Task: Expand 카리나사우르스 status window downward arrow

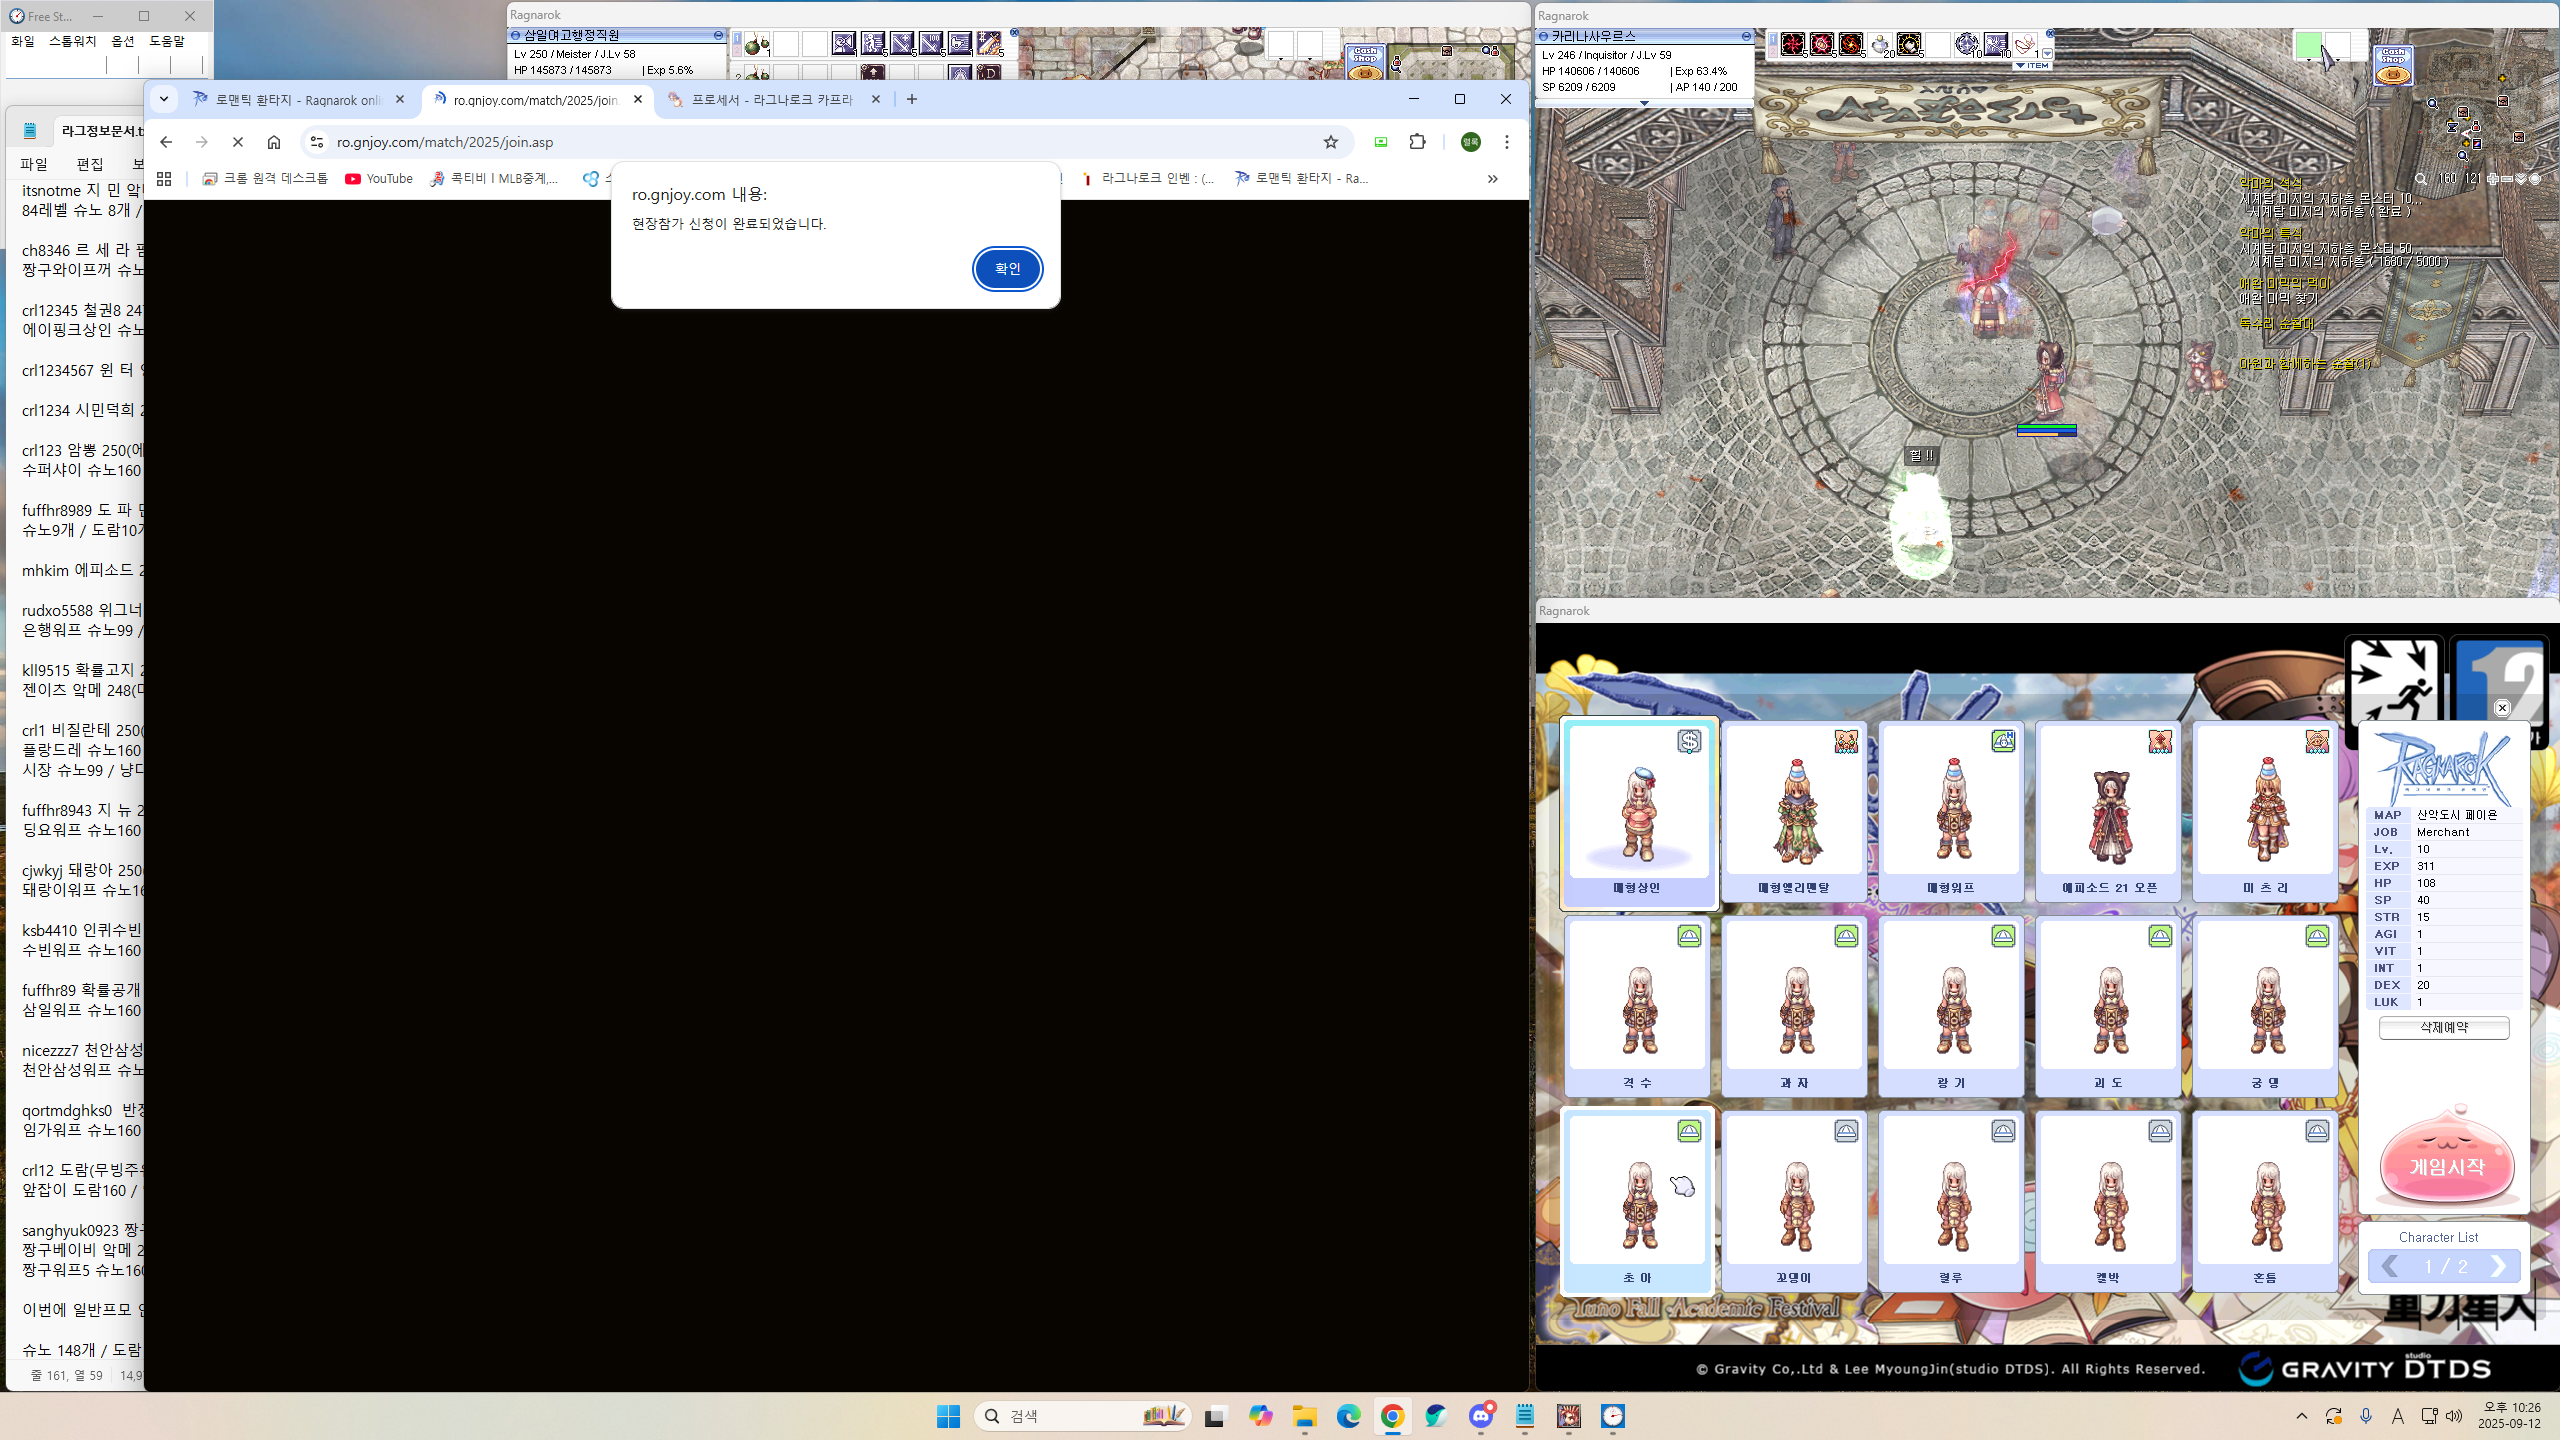Action: [1643, 103]
